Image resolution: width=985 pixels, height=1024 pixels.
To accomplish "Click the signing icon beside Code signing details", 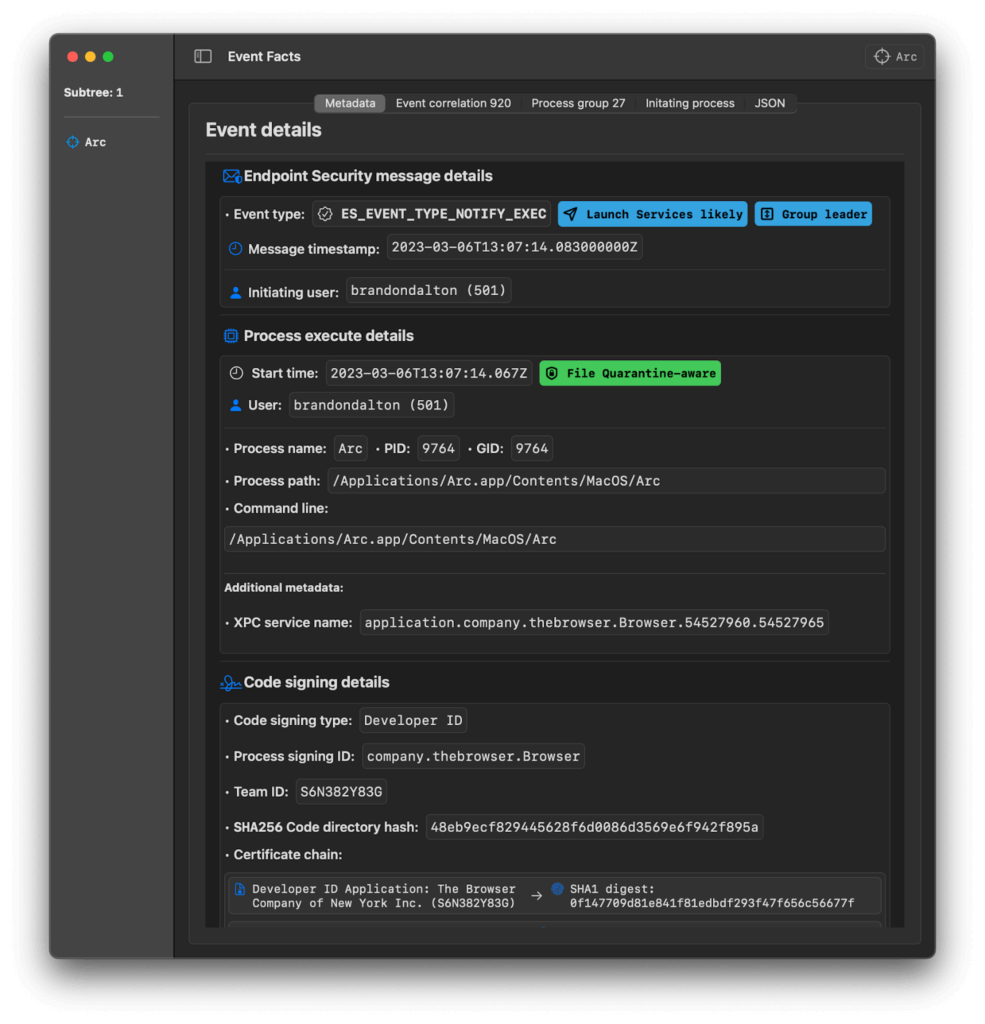I will [x=229, y=682].
